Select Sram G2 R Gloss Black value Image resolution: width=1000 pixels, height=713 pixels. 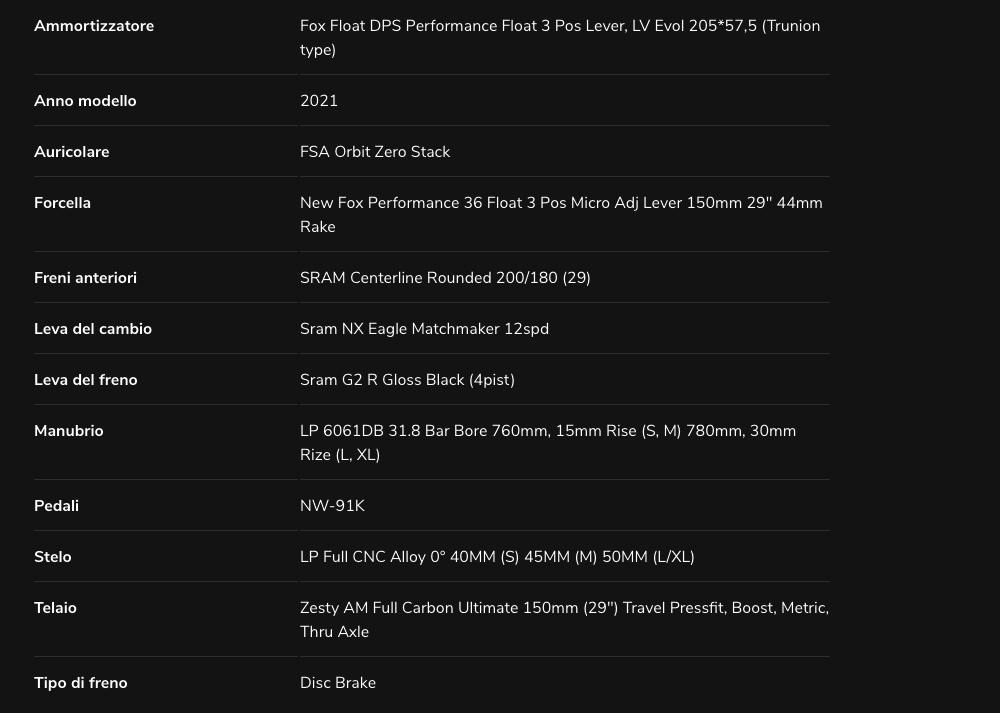point(407,380)
